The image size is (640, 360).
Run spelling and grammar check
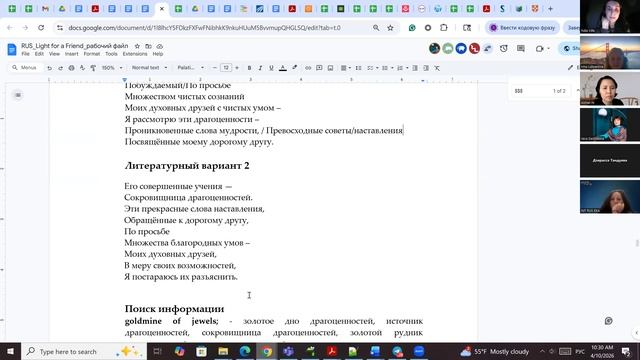tap(82, 68)
